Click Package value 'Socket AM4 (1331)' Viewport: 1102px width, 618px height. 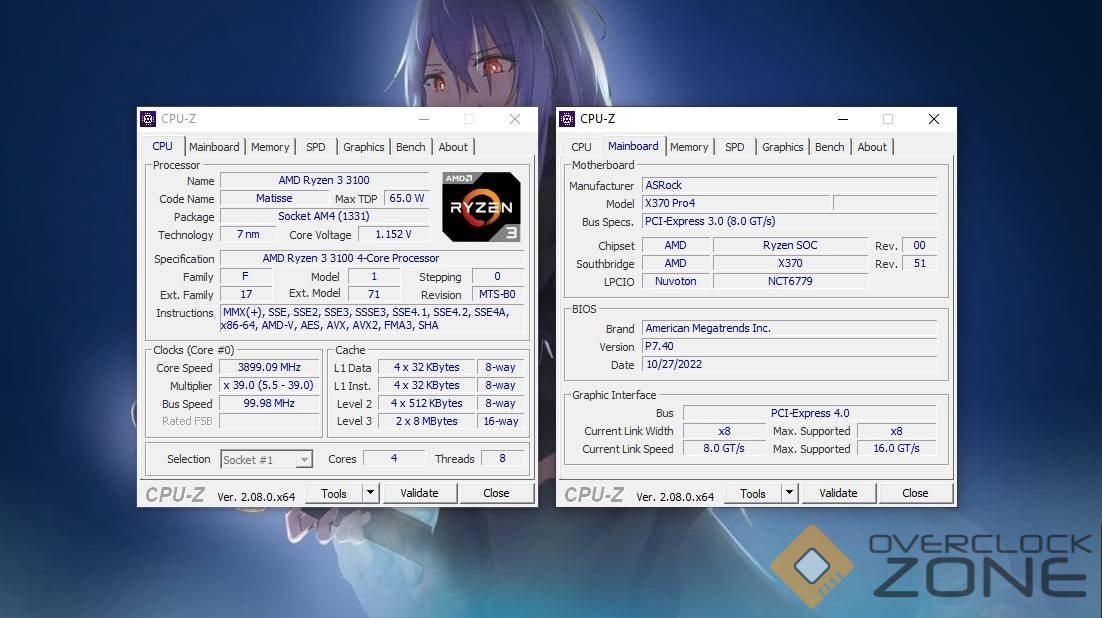324,217
